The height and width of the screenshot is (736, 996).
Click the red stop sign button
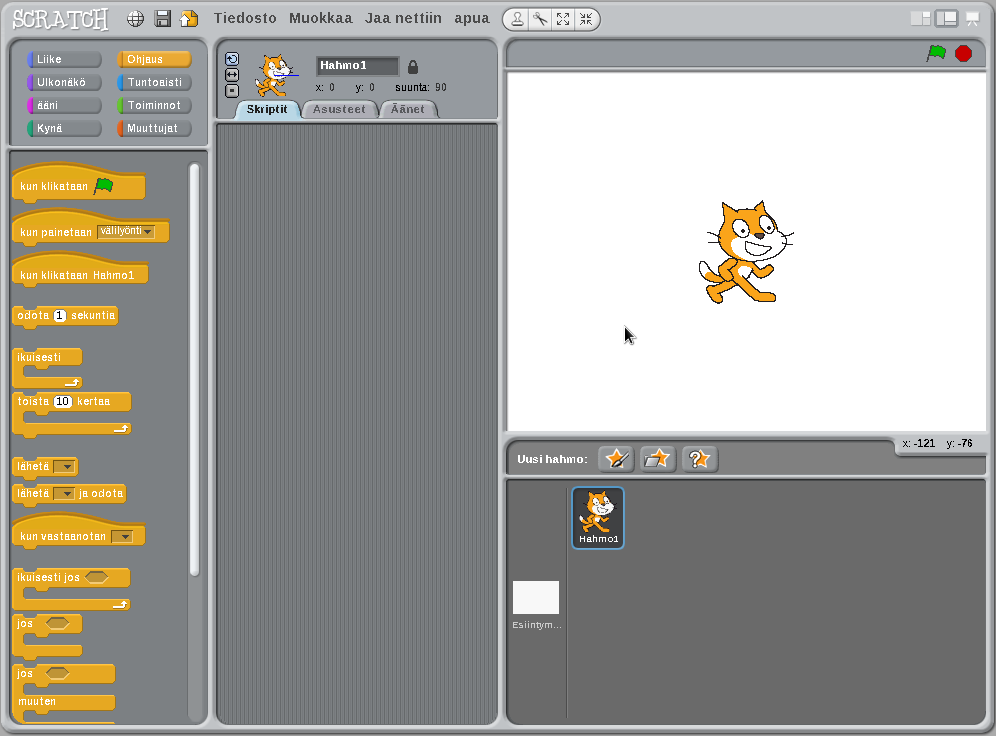(964, 53)
